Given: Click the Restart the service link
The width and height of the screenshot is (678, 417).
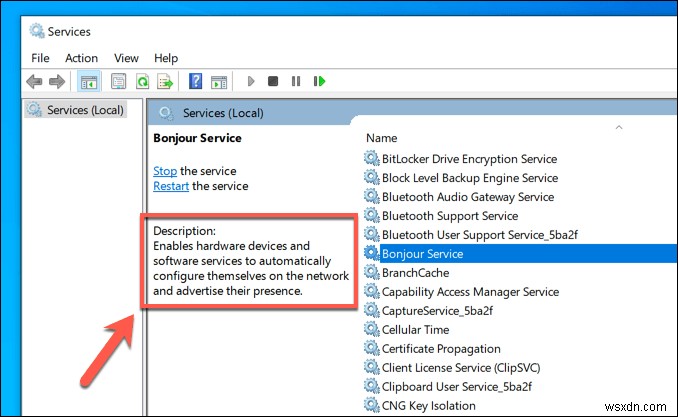Looking at the screenshot, I should (x=171, y=186).
